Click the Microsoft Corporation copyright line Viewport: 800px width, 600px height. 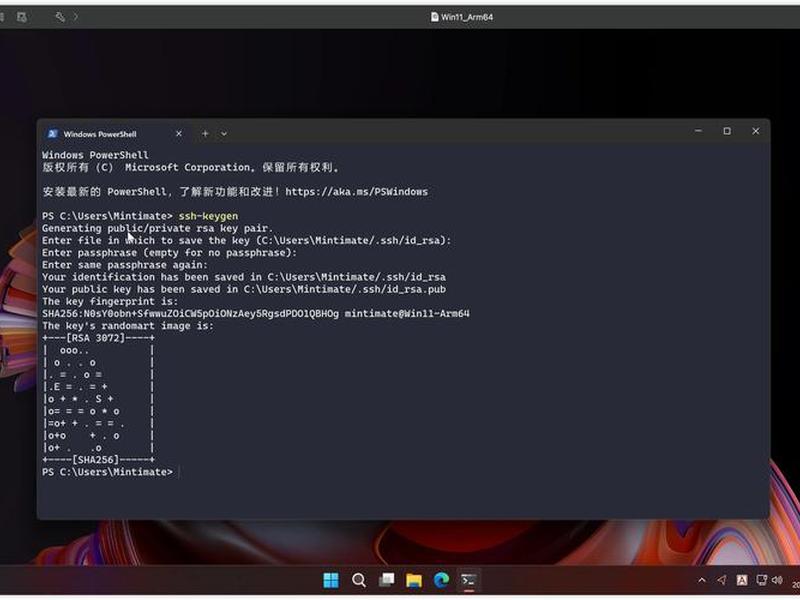(190, 167)
